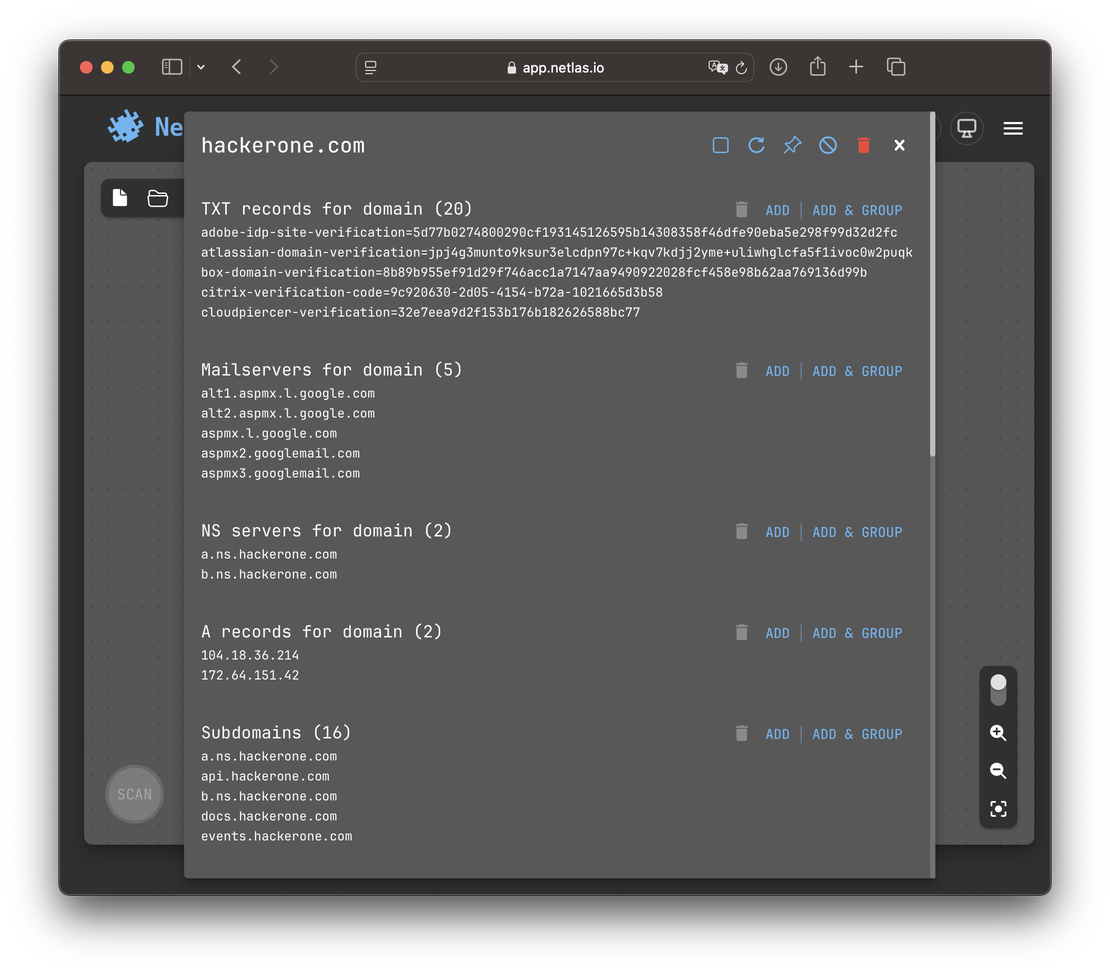
Task: Create new file via document icon
Action: 120,198
